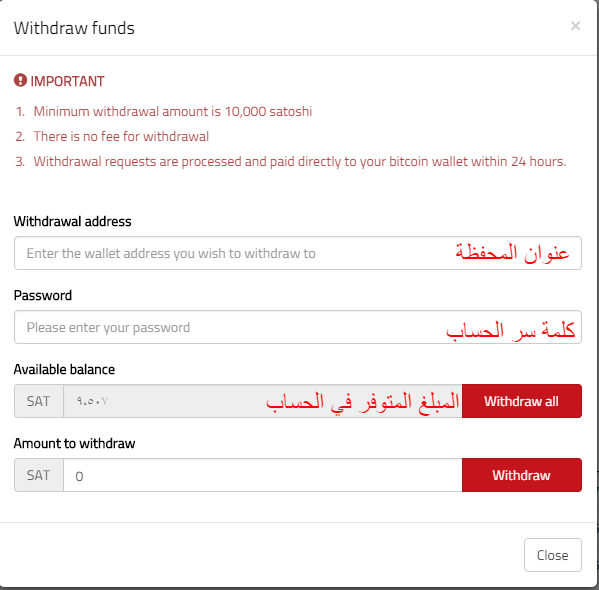Click the red IMPORTANT exclamation icon
The width and height of the screenshot is (599, 590).
[x=20, y=81]
